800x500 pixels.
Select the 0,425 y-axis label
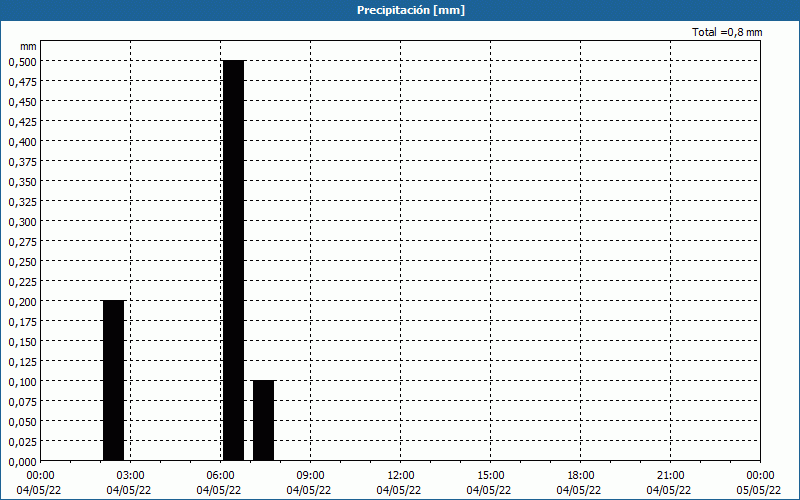point(22,122)
